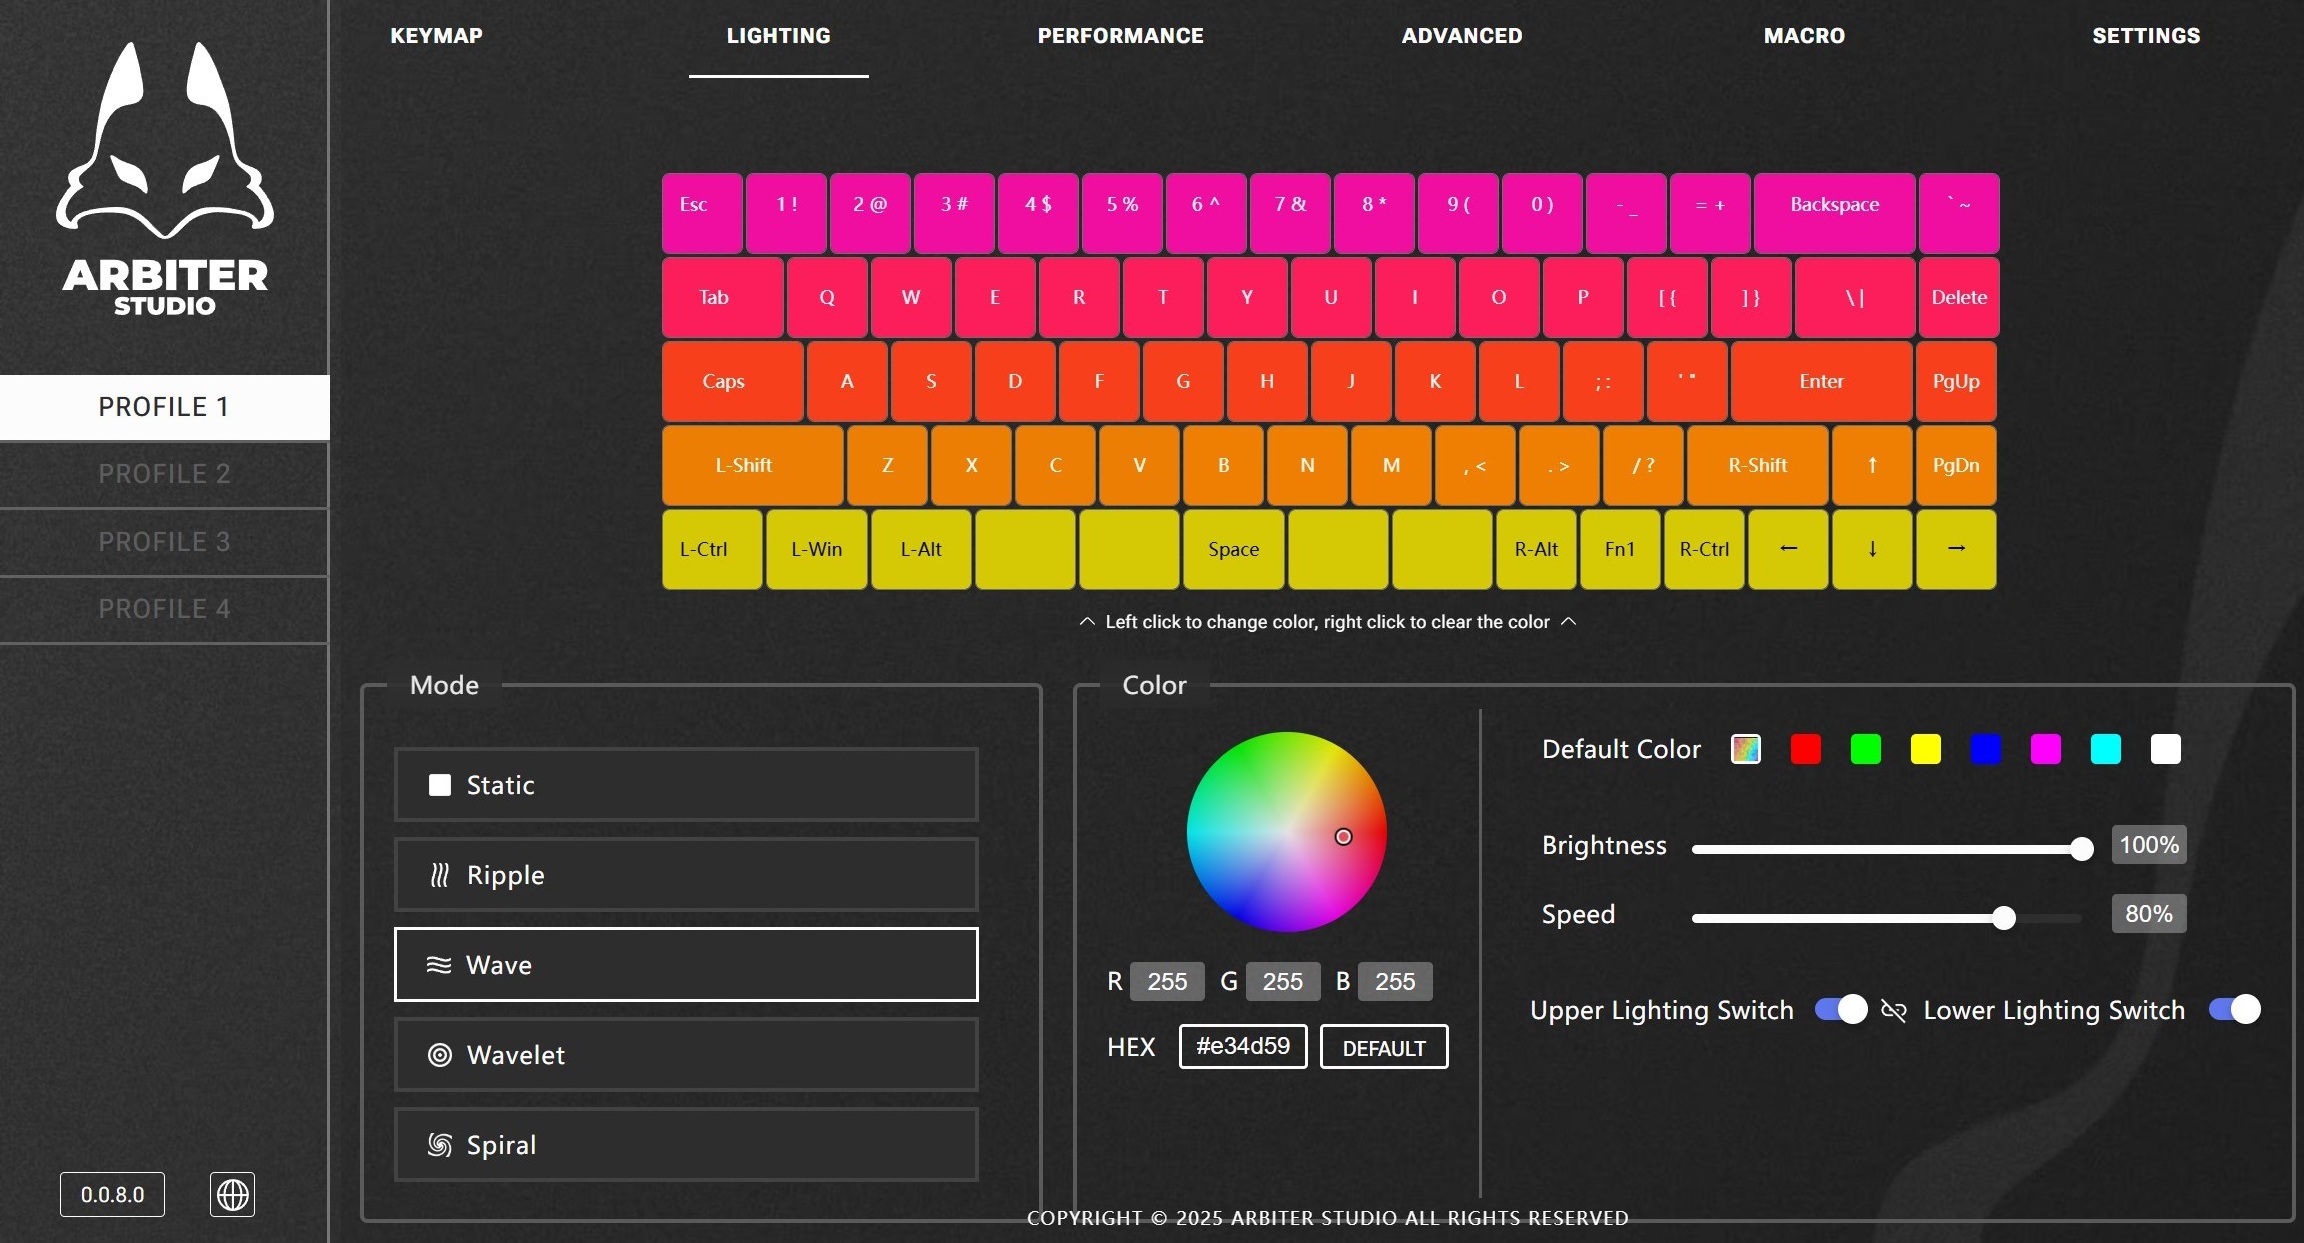Switch to Profile 2

pyautogui.click(x=164, y=474)
